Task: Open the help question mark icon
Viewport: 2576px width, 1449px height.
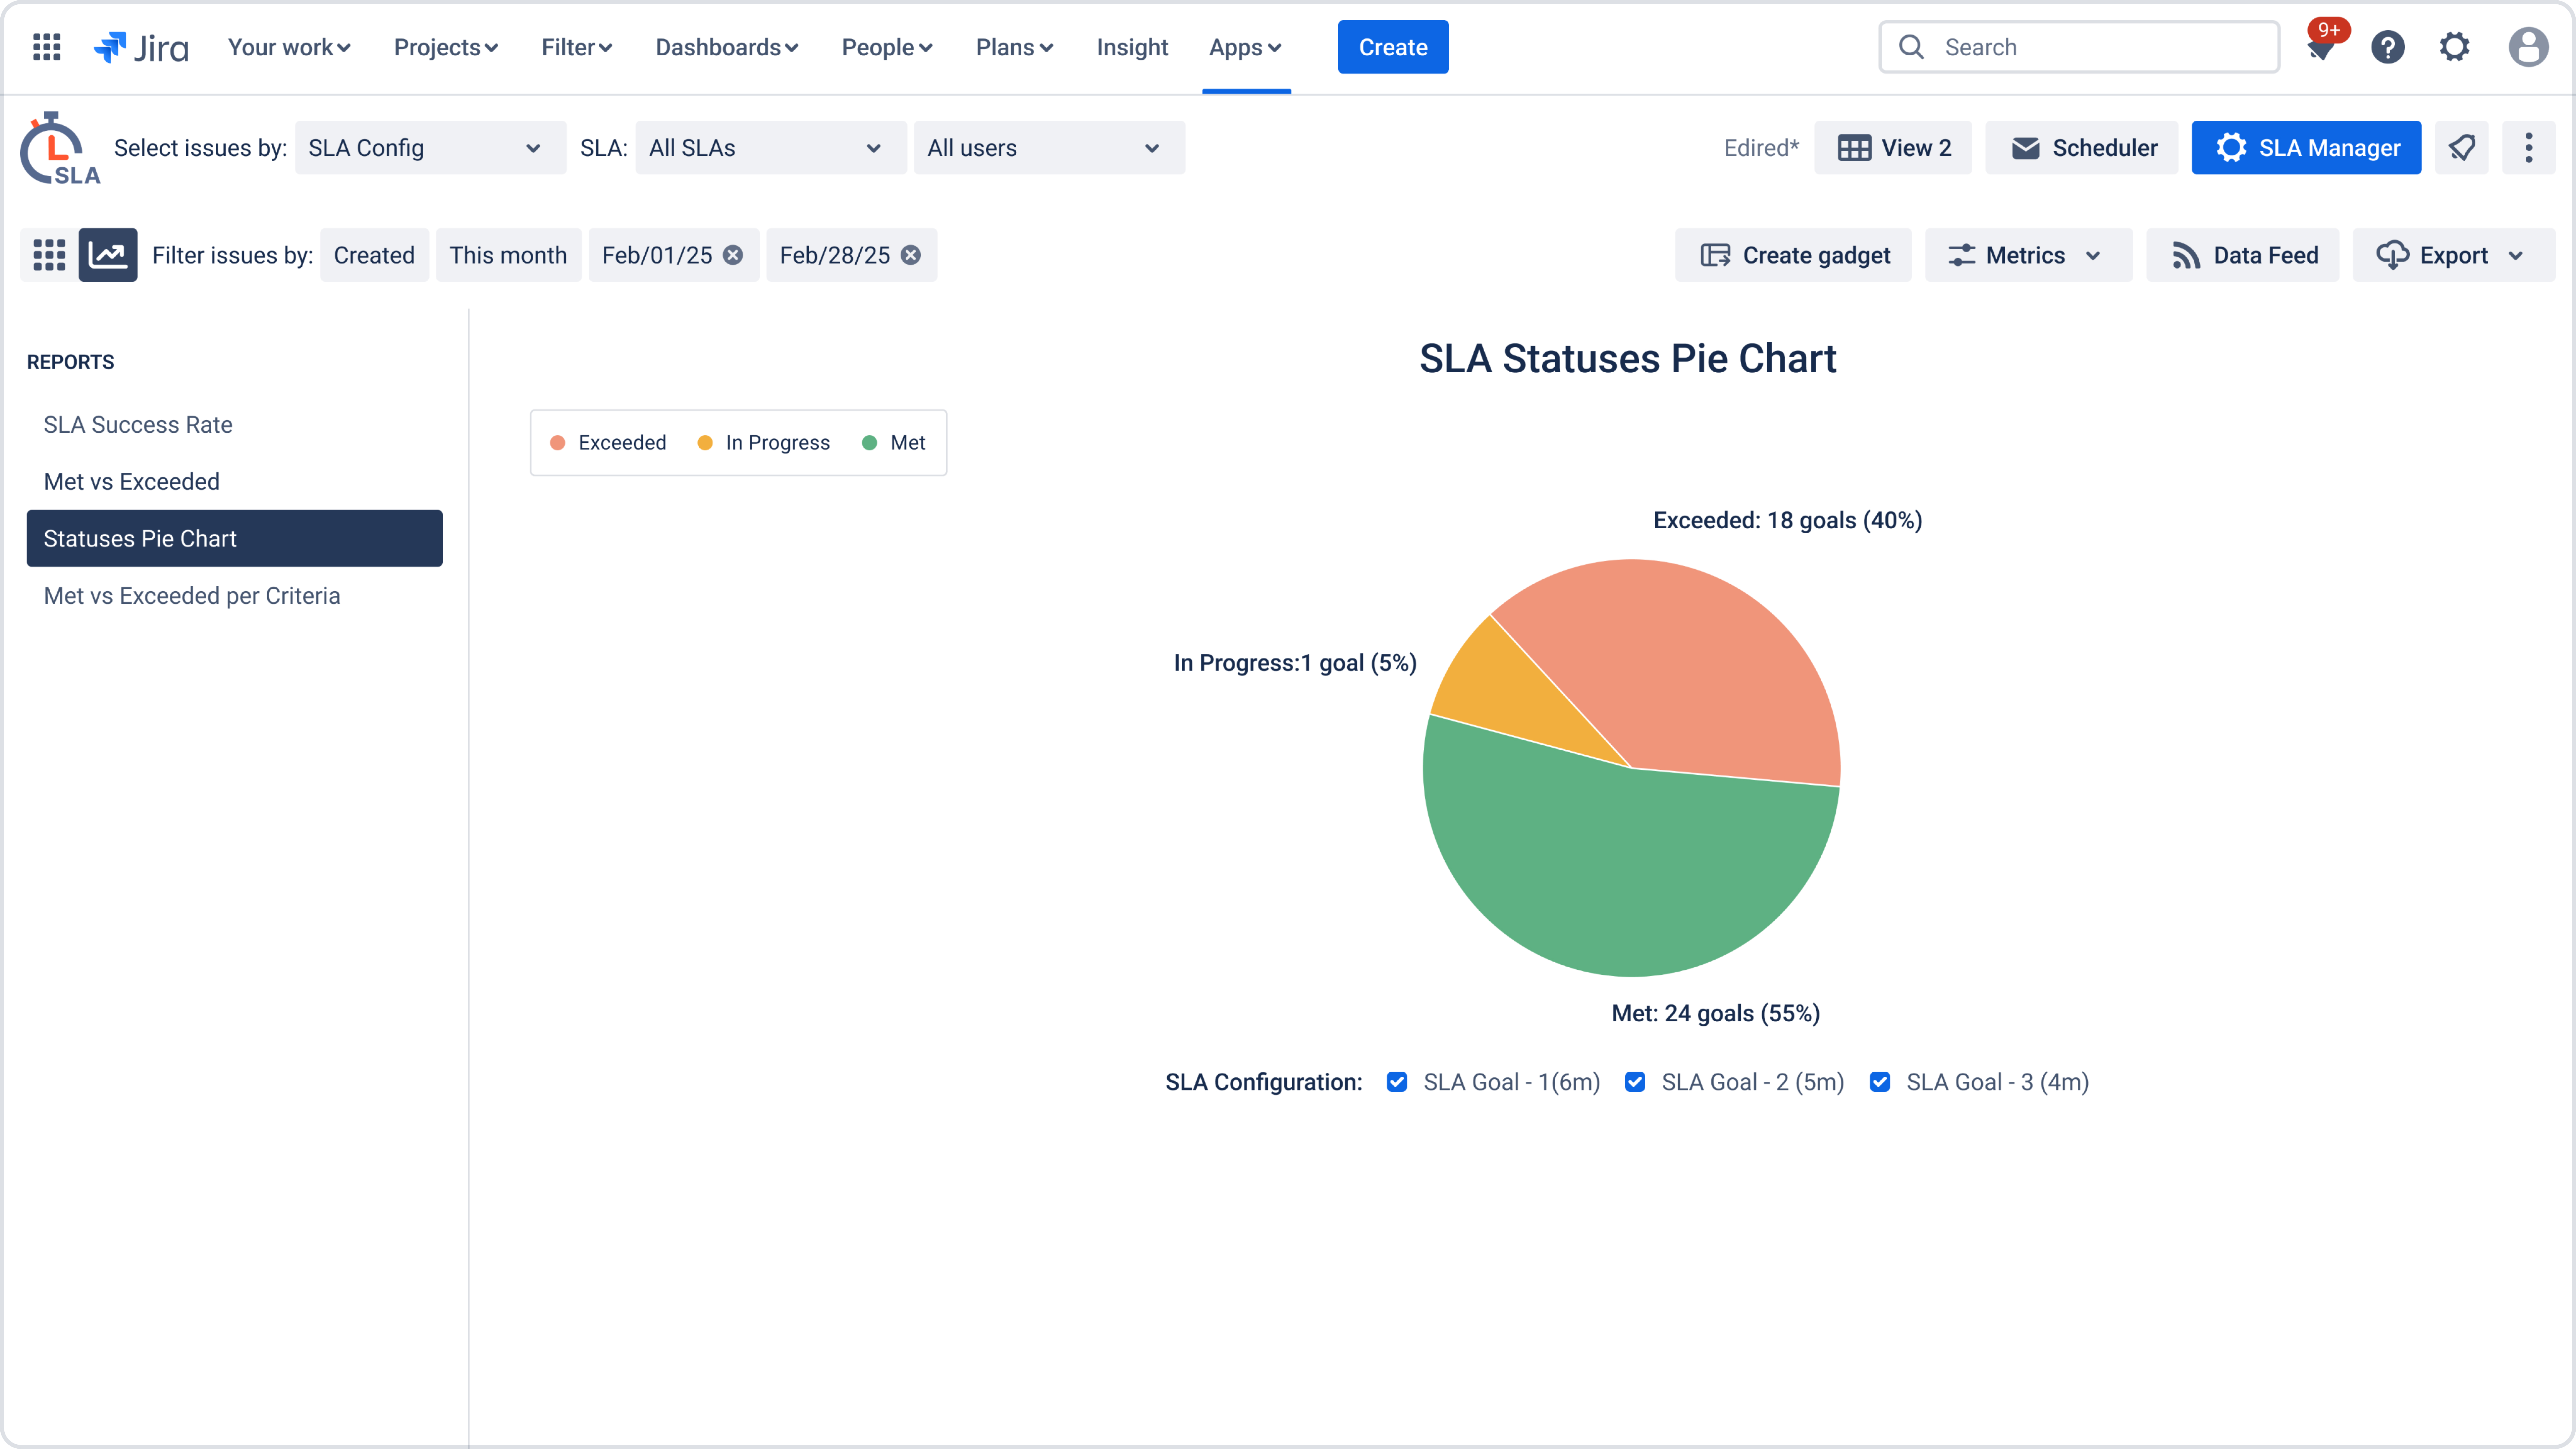Action: pos(2388,47)
